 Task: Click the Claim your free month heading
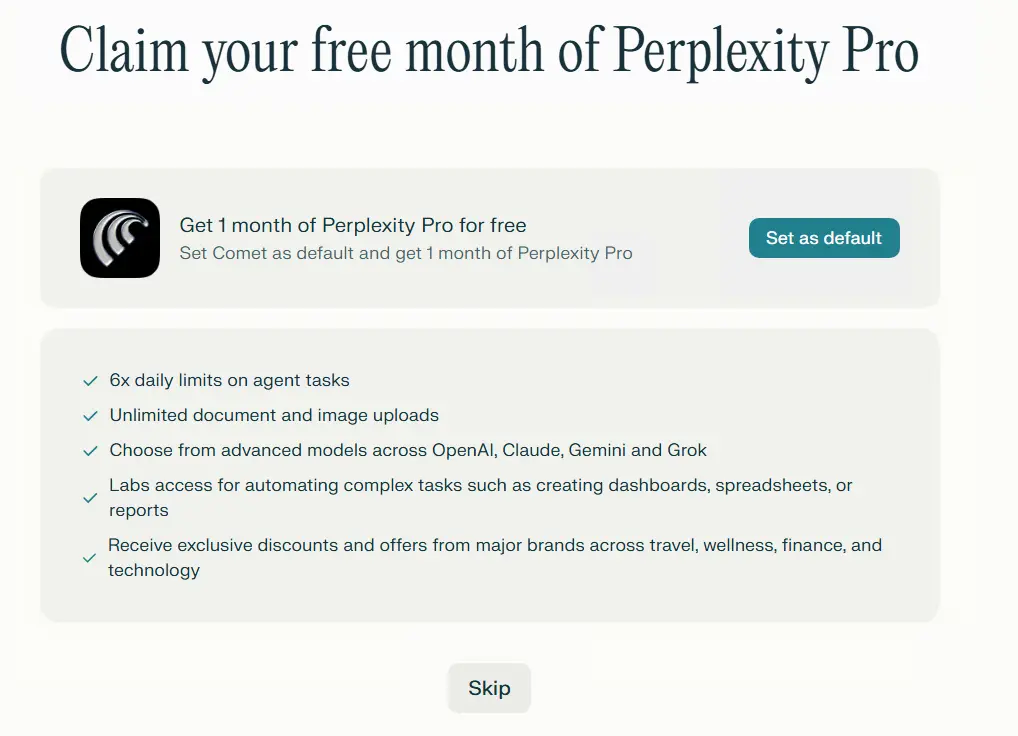[x=489, y=52]
